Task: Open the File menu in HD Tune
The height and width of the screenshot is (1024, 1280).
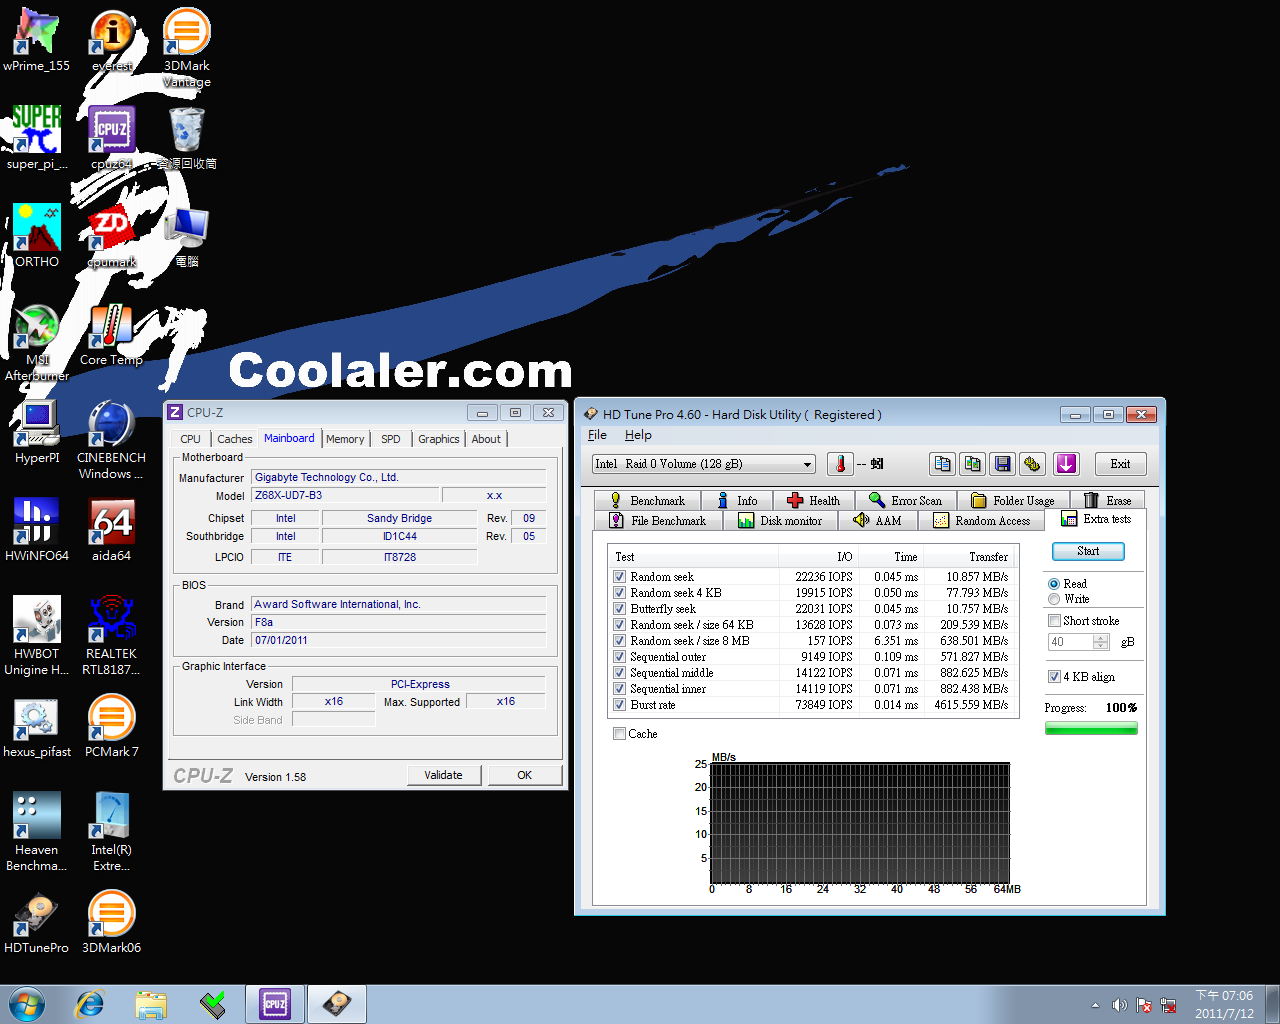Action: pos(597,435)
